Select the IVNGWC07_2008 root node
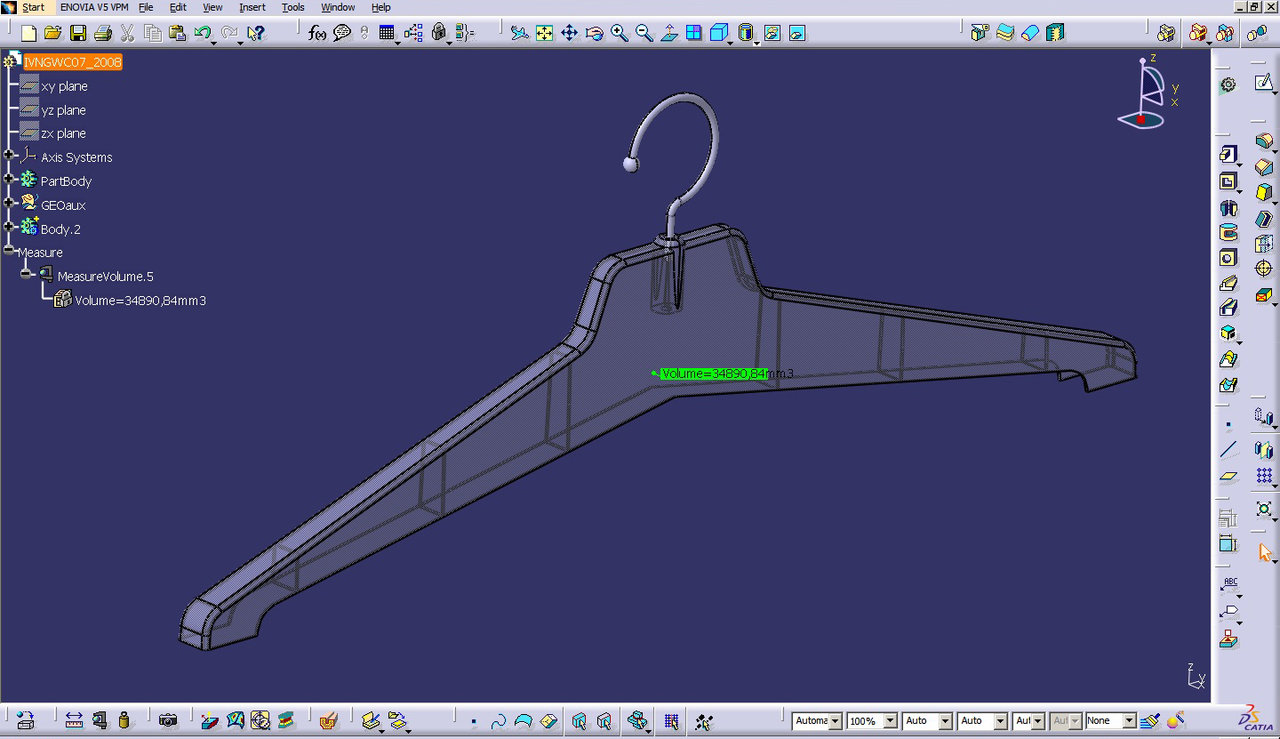 pos(73,62)
